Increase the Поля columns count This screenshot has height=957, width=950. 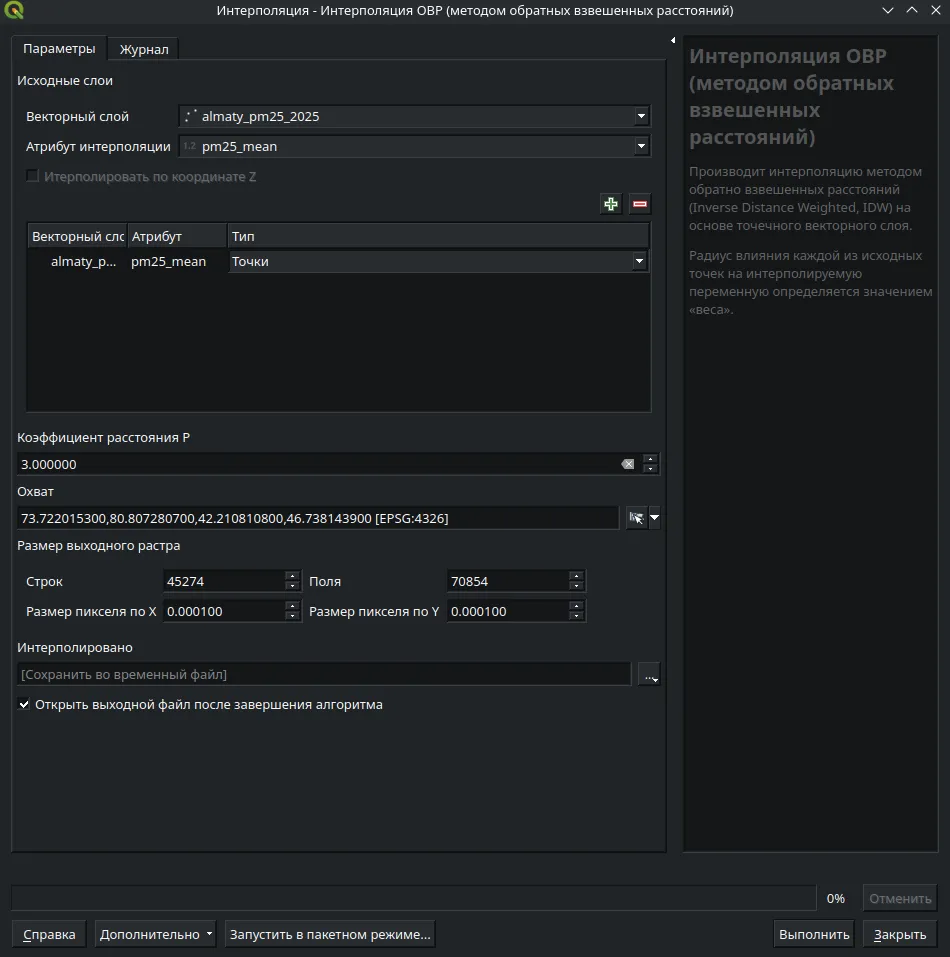coord(576,576)
